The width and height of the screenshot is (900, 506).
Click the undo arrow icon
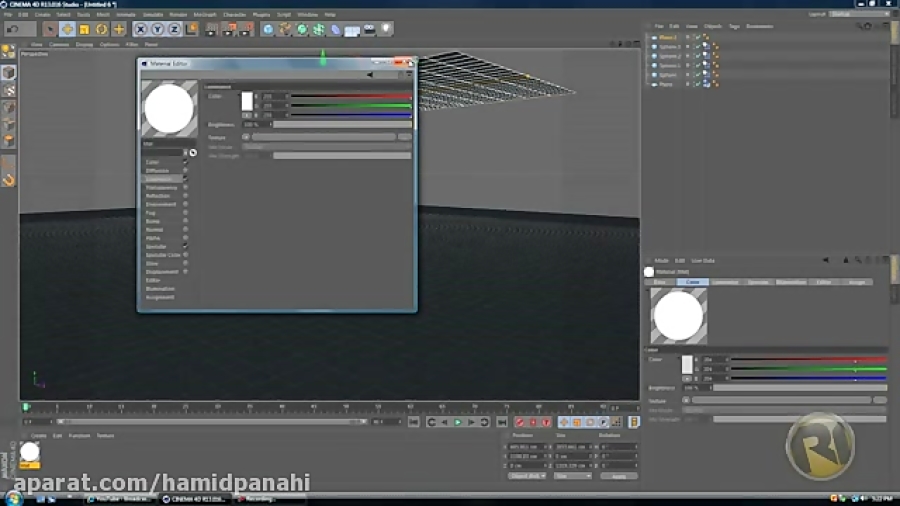[x=13, y=29]
